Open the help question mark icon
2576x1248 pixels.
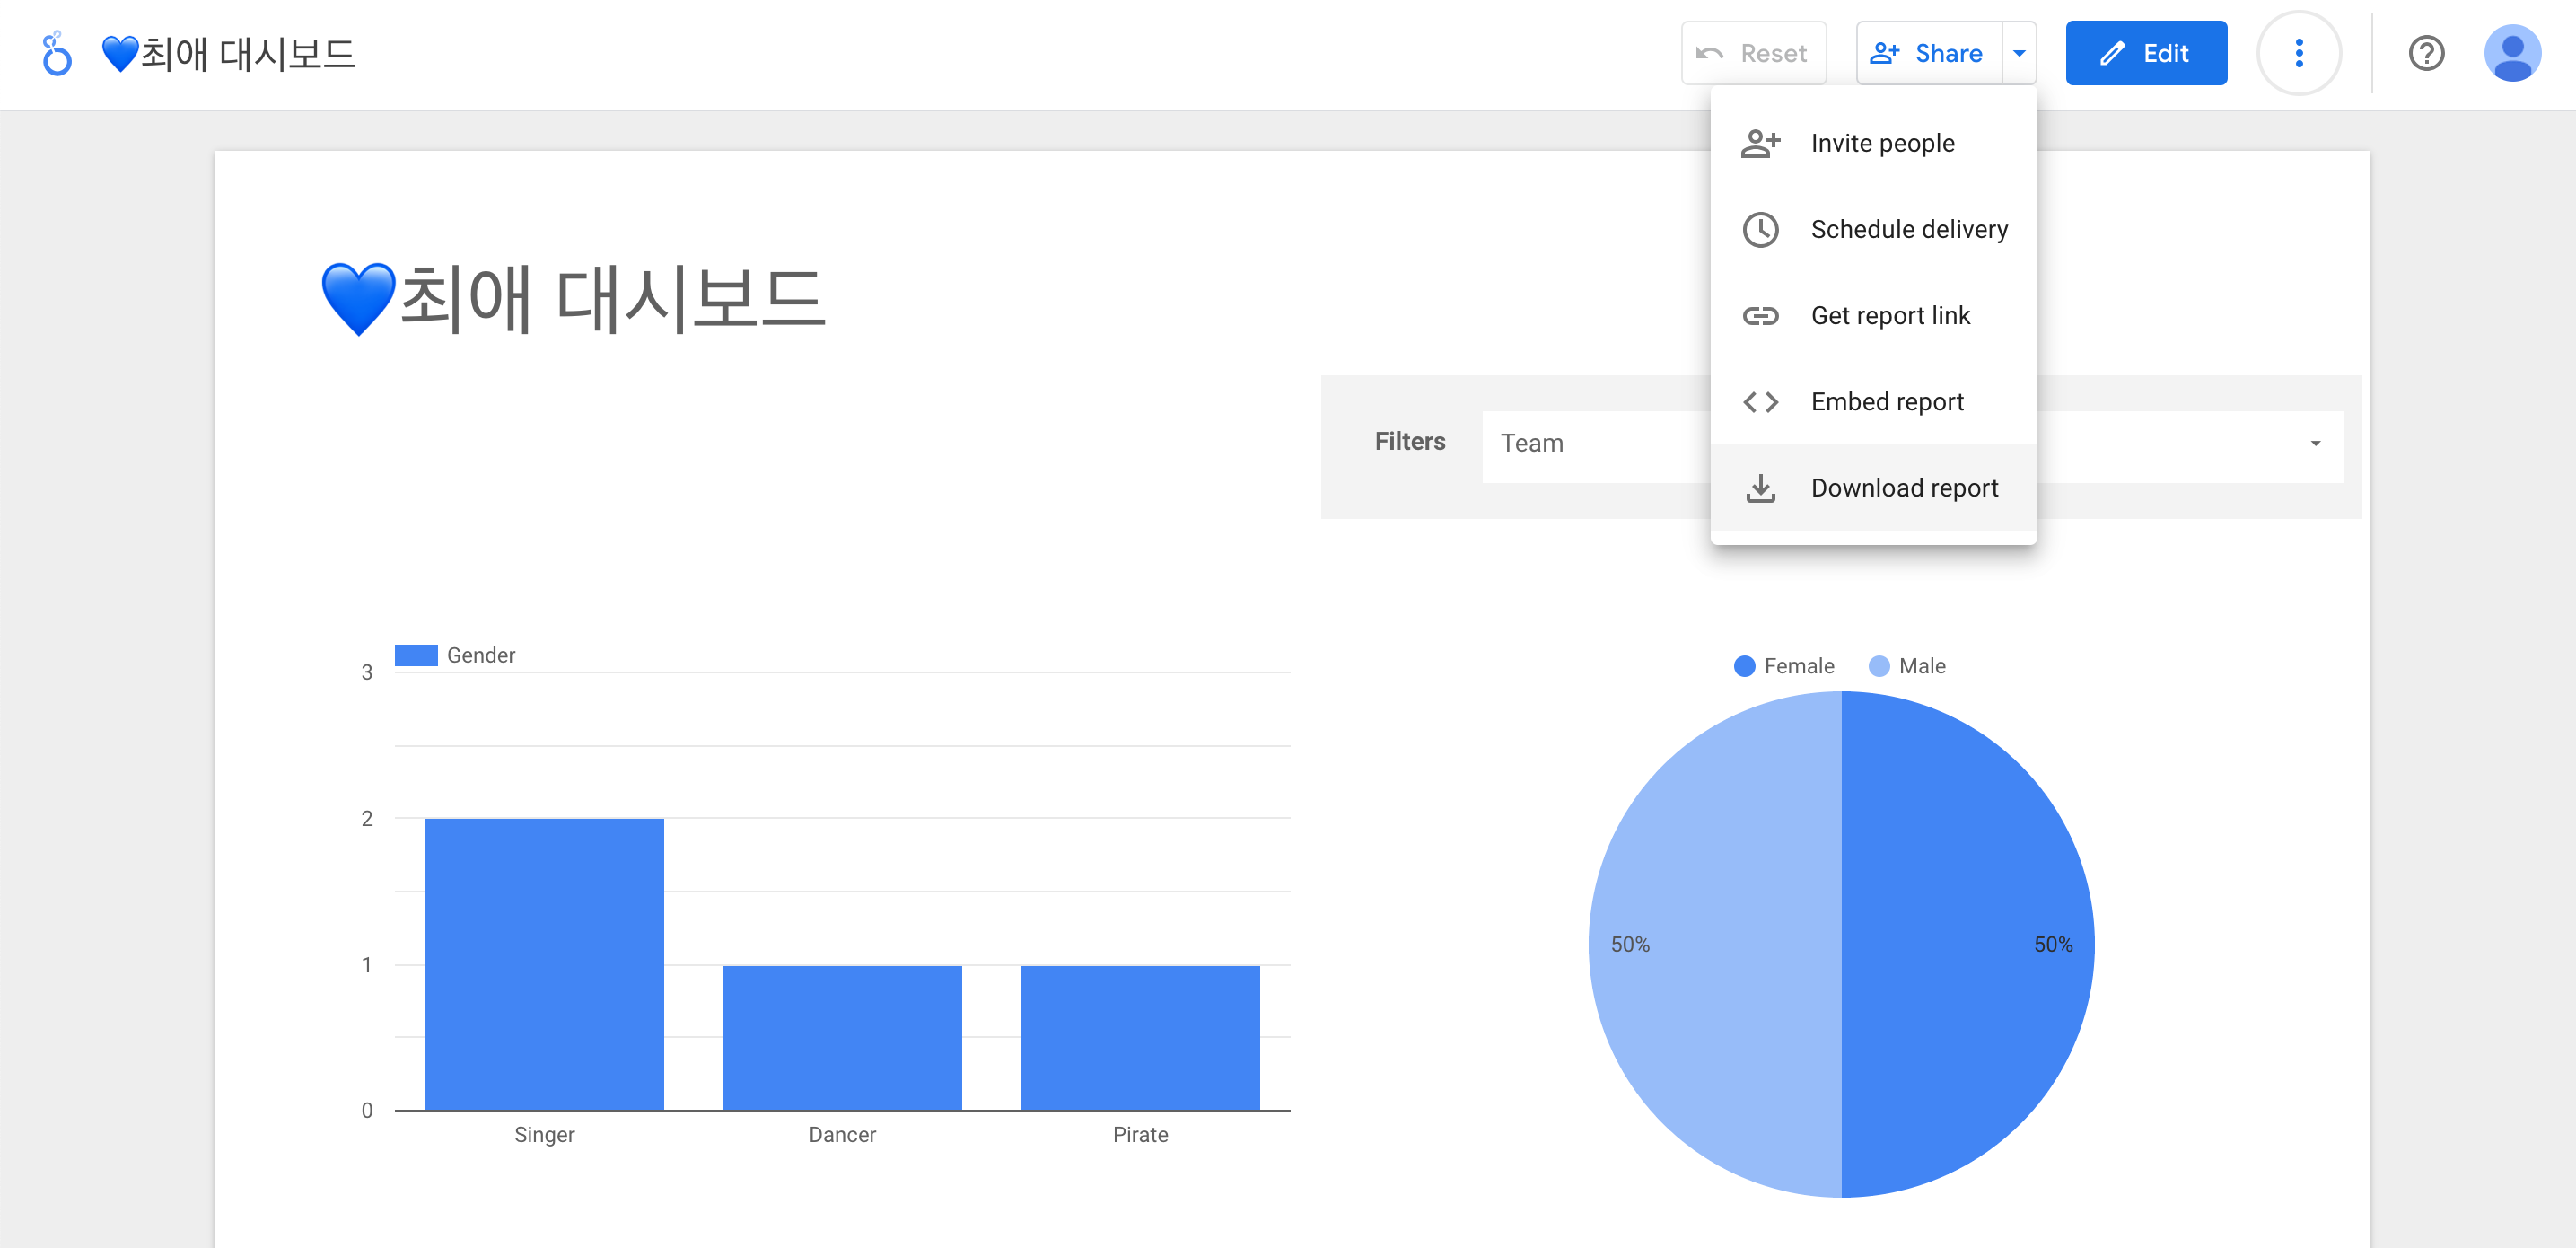[2425, 53]
